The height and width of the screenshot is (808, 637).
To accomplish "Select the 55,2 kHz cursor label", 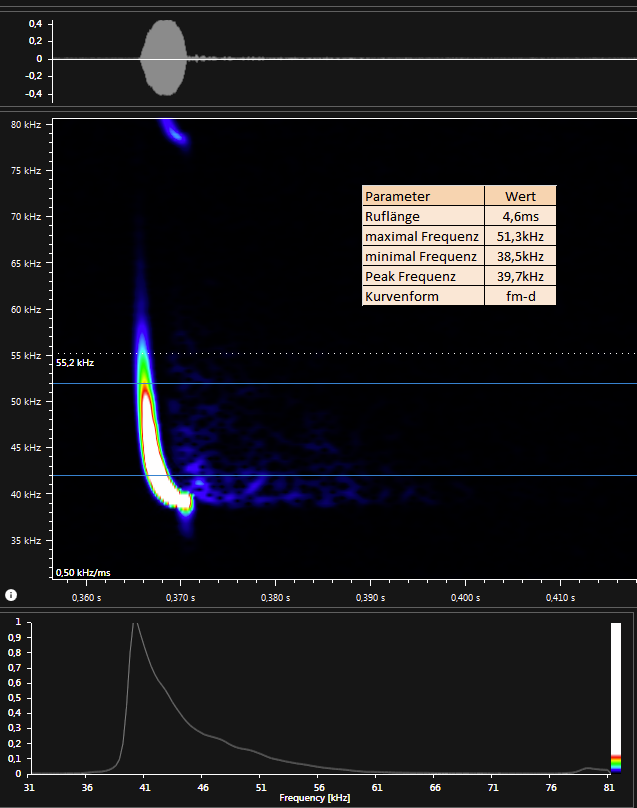I will (x=75, y=363).
